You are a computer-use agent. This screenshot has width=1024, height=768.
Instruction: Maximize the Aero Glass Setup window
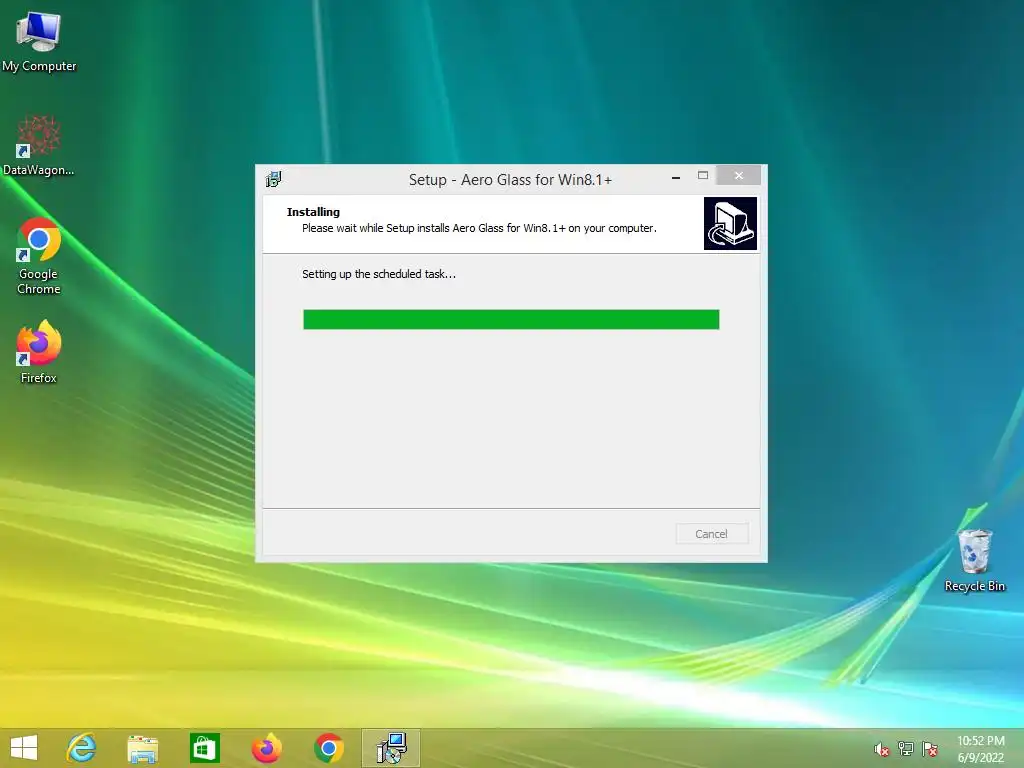[703, 176]
